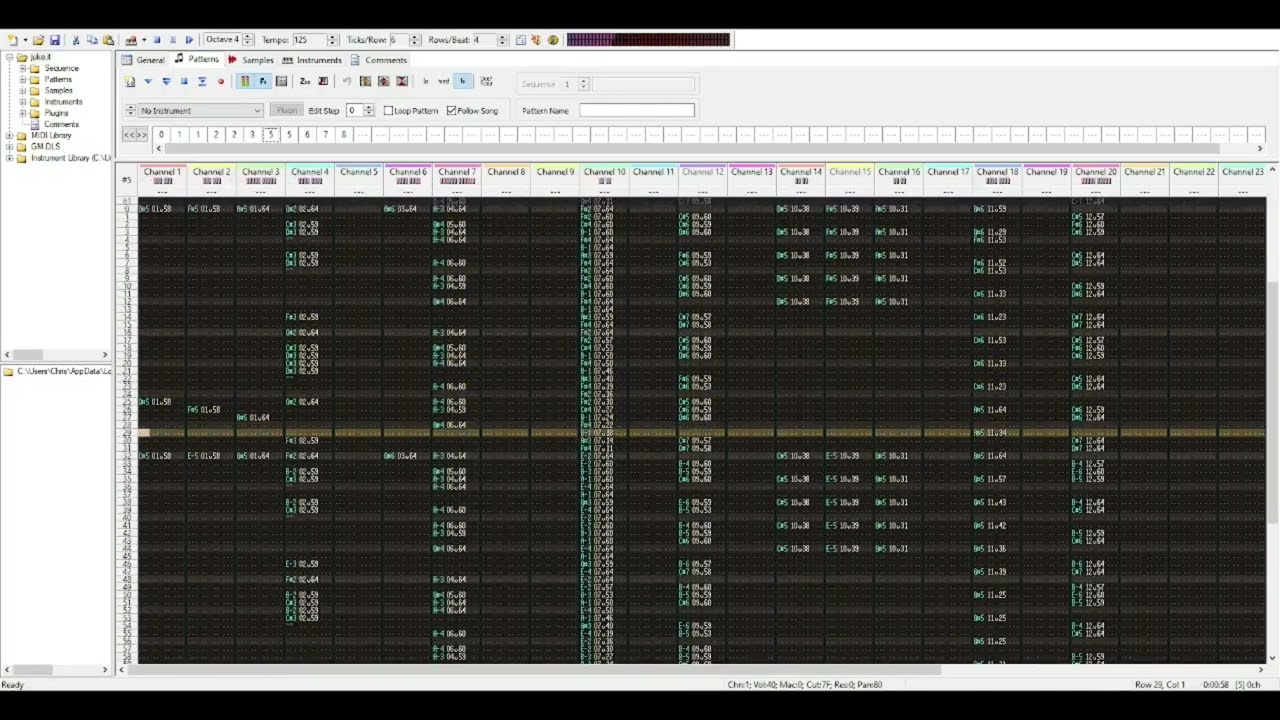Select Comments in the tree view
The height and width of the screenshot is (720, 1280).
click(x=61, y=124)
